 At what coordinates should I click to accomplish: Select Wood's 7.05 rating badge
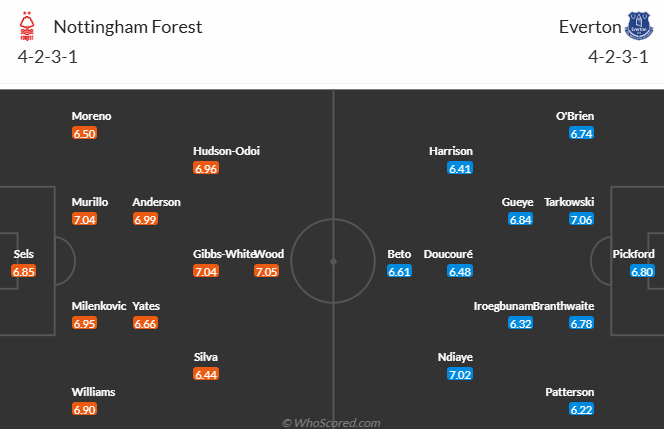click(266, 271)
